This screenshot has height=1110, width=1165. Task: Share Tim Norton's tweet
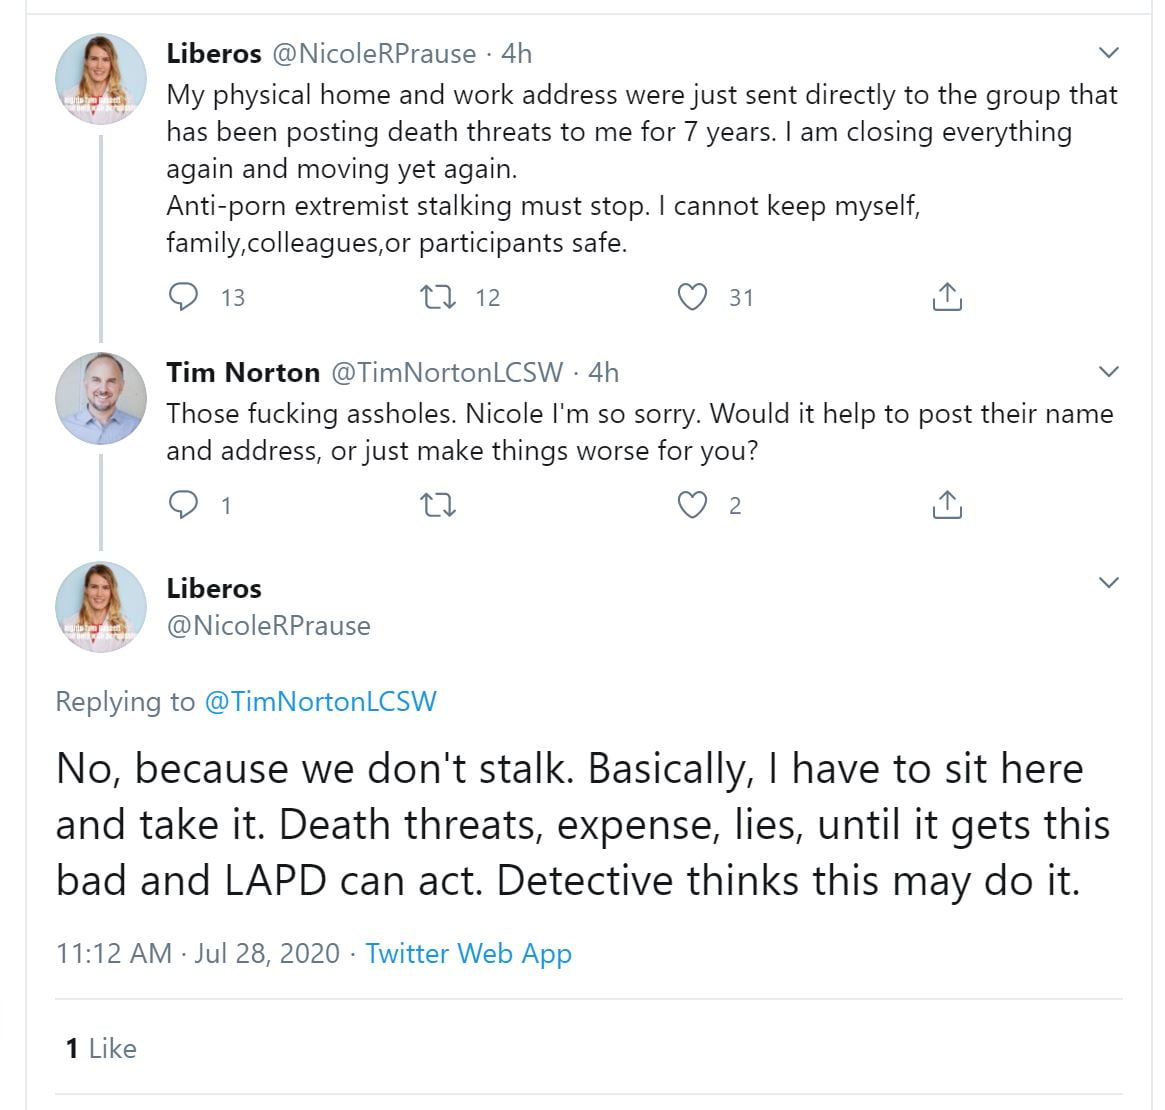946,505
